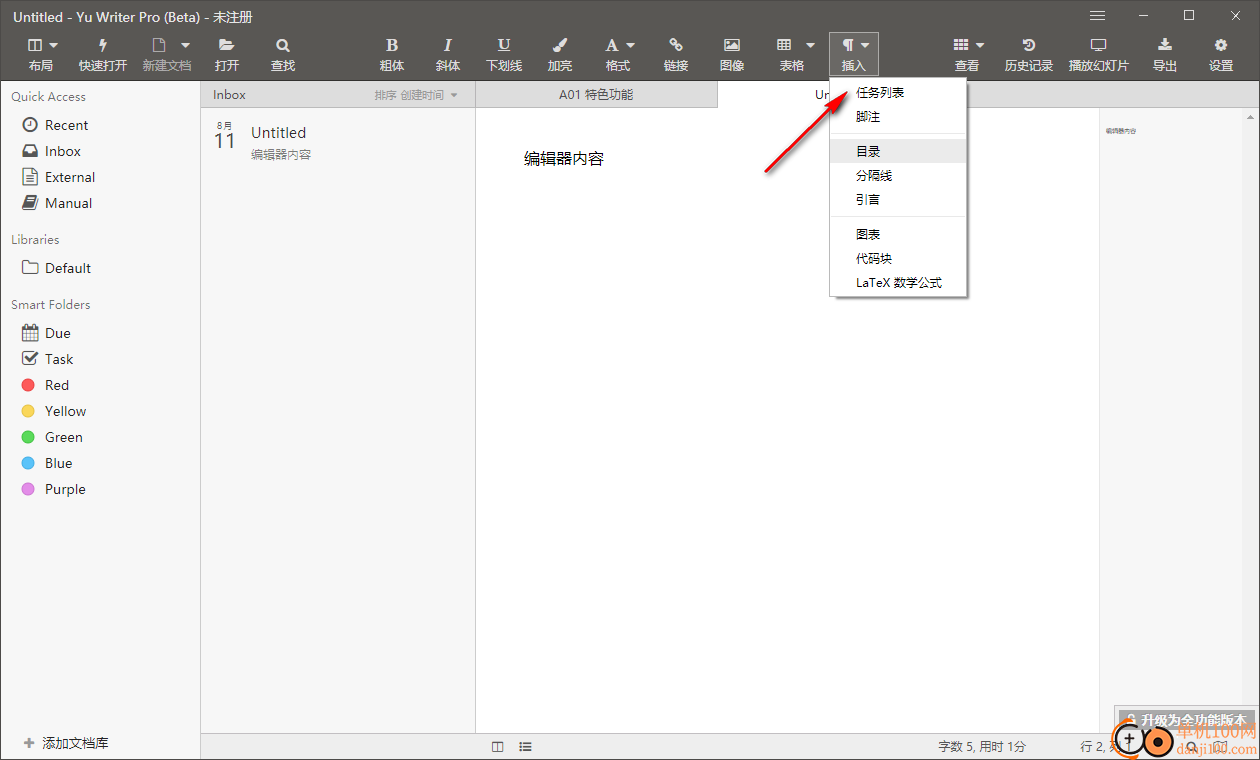Click the Smart Folders section header
The height and width of the screenshot is (760, 1260).
pyautogui.click(x=51, y=305)
